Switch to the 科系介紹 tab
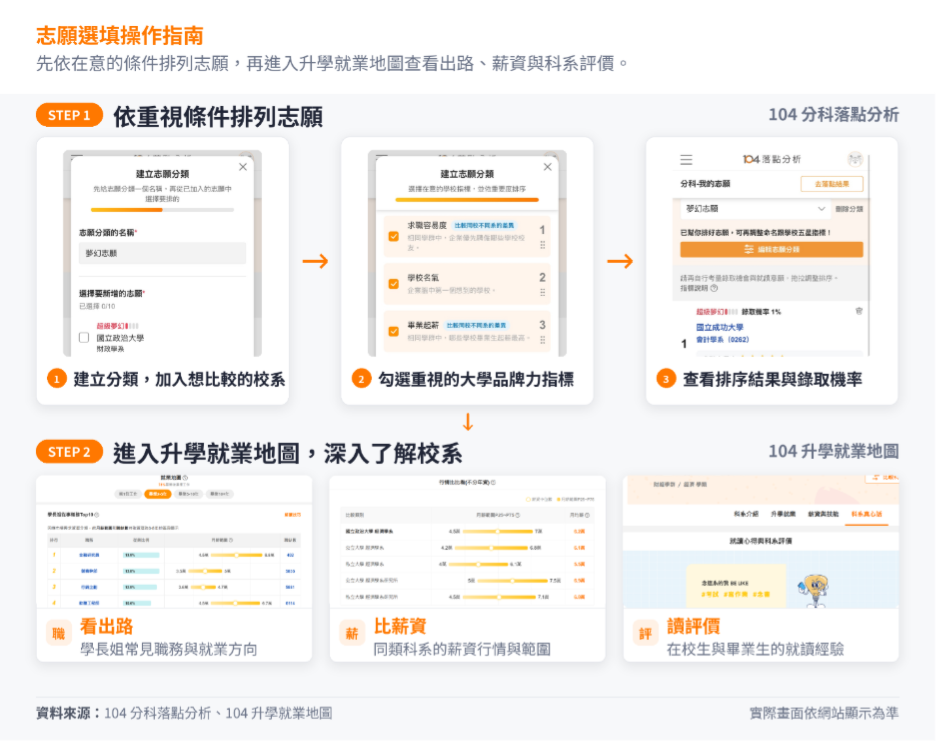The height and width of the screenshot is (741, 936). [746, 514]
